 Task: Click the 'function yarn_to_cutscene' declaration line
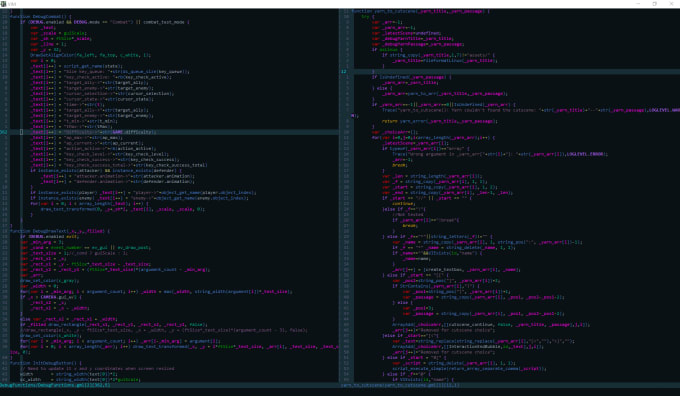click(420, 11)
